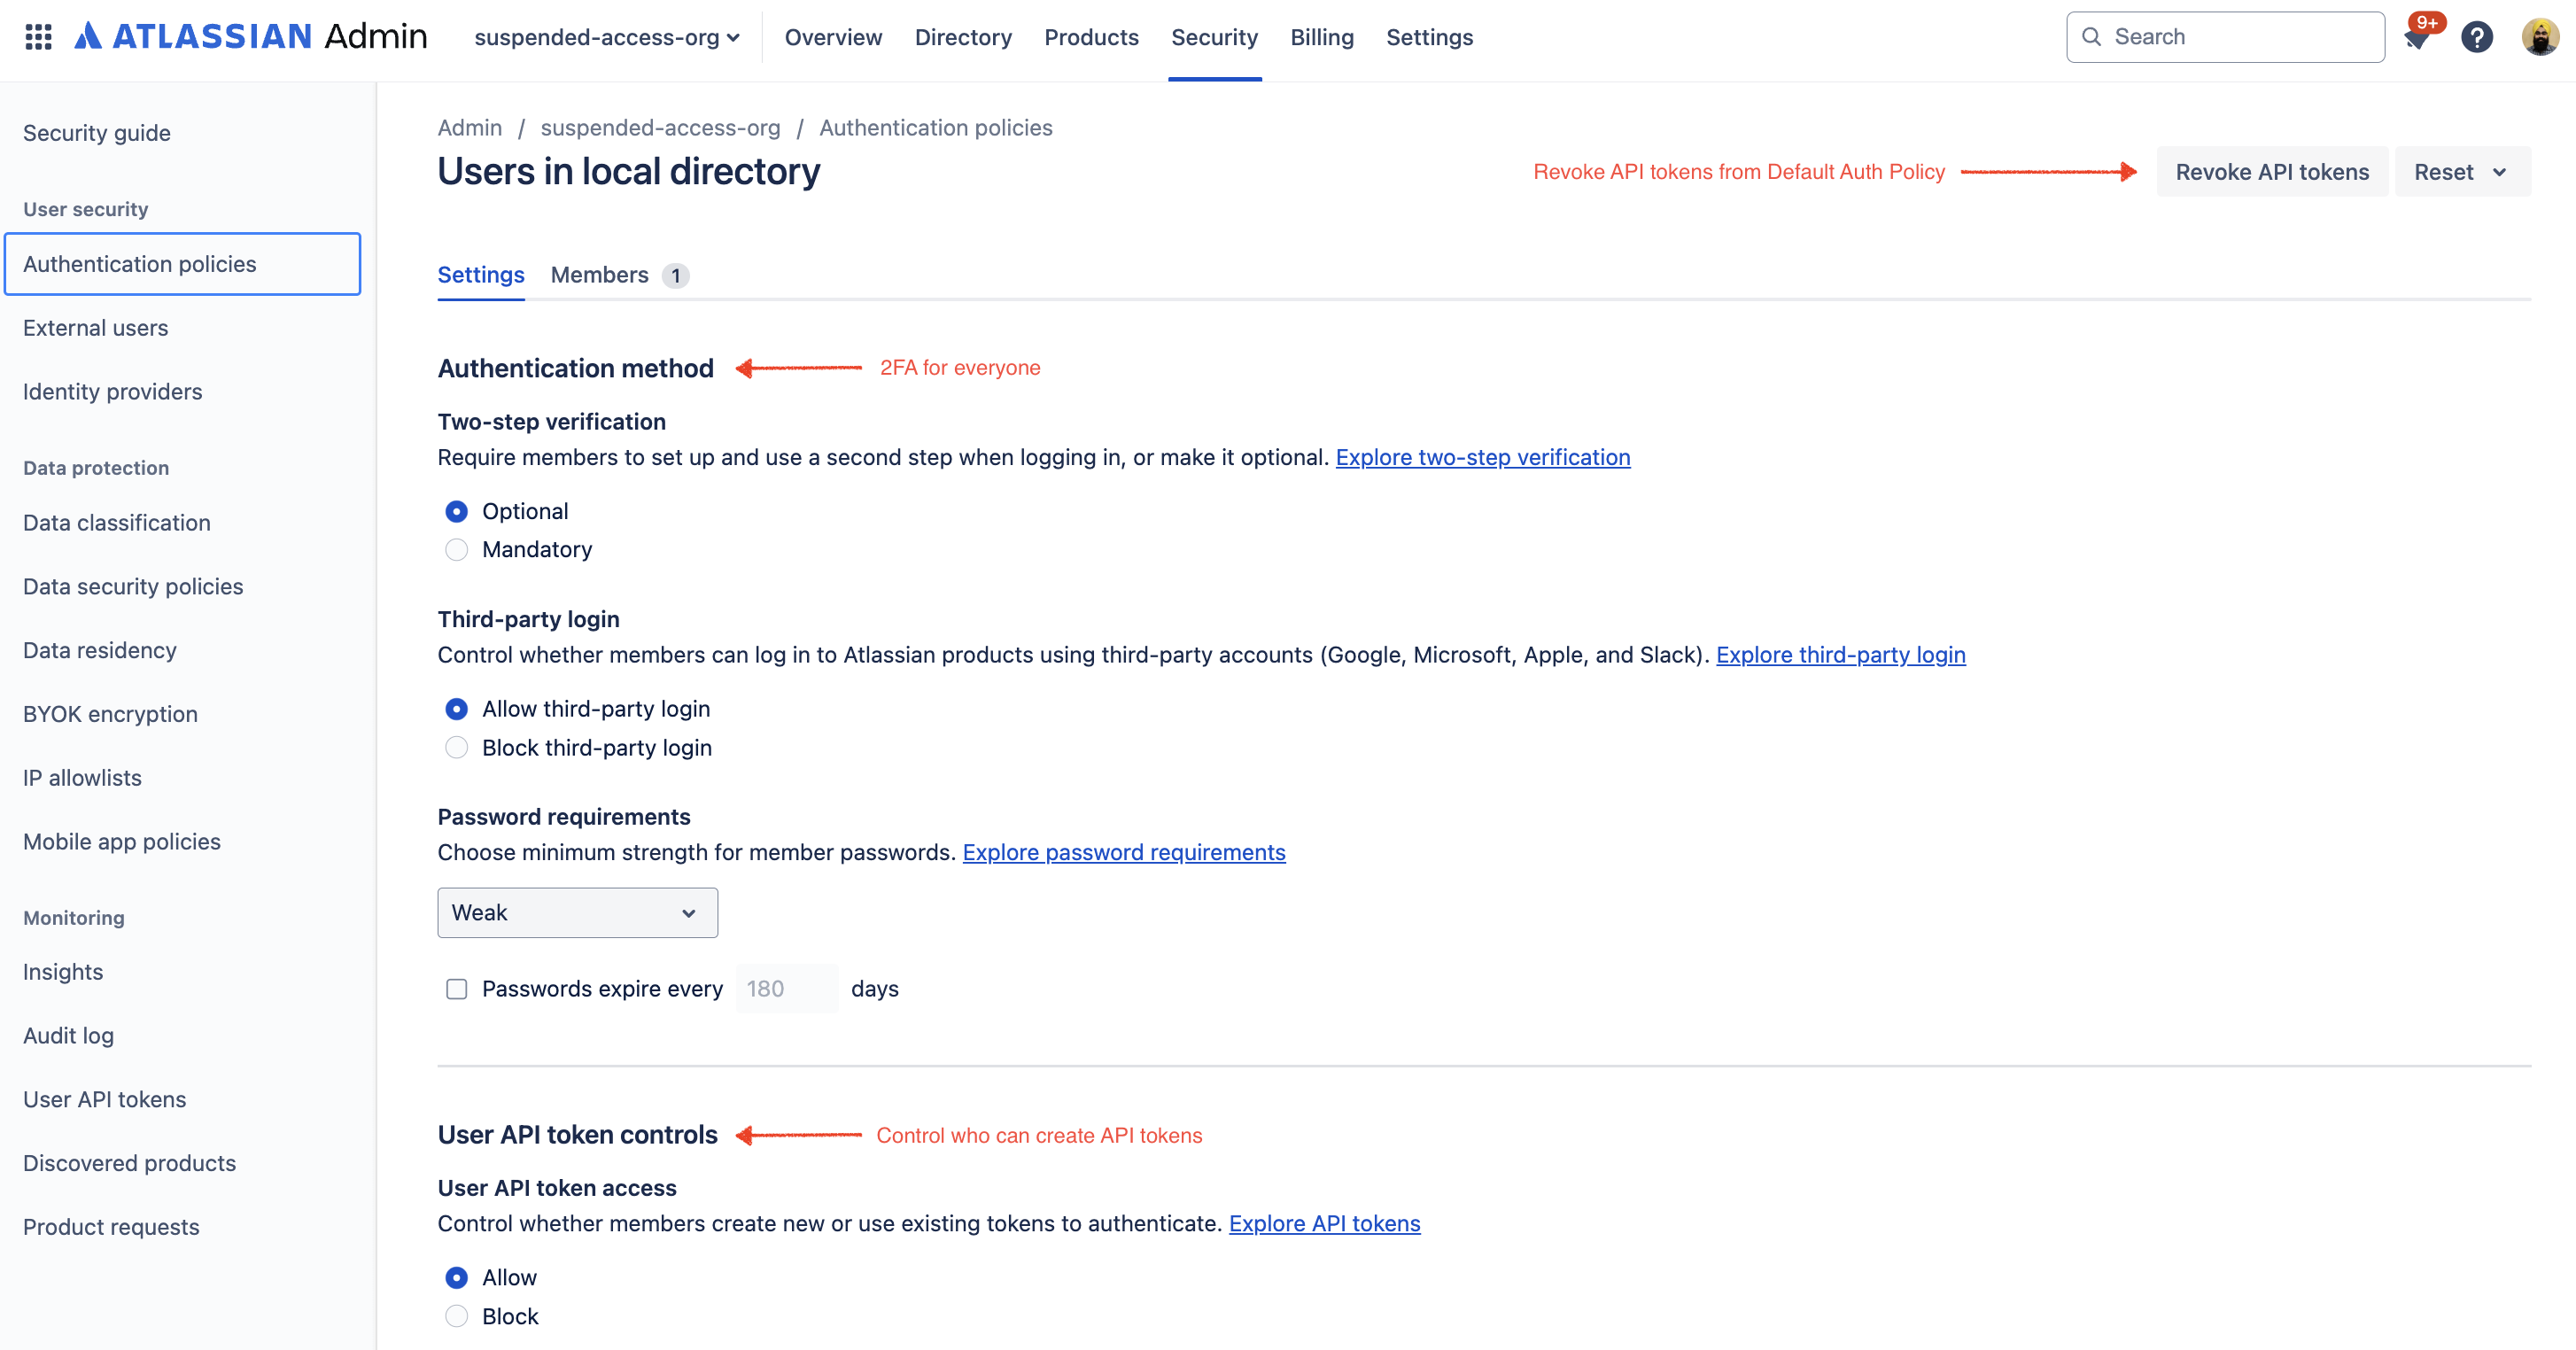2576x1350 pixels.
Task: Open User API tokens in the sidebar
Action: 104,1100
